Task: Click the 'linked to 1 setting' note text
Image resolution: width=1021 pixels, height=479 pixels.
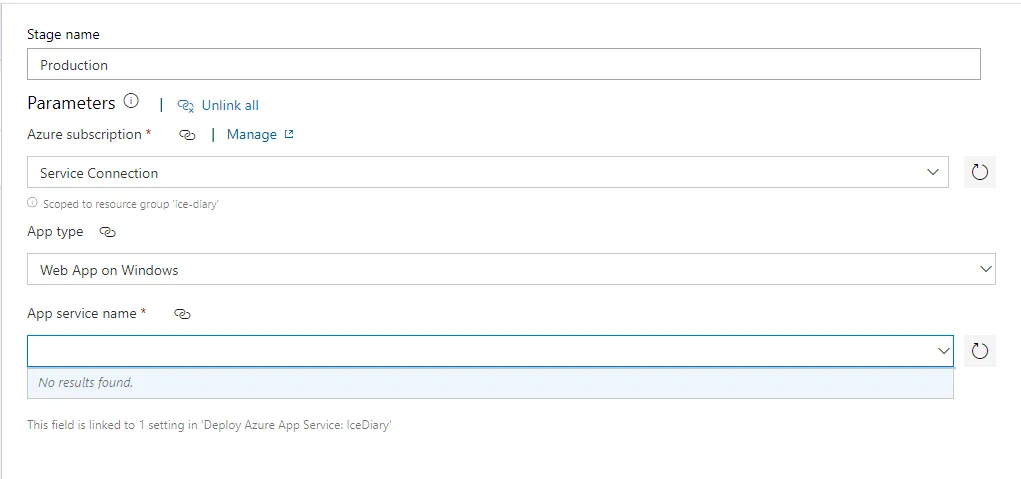Action: tap(209, 425)
